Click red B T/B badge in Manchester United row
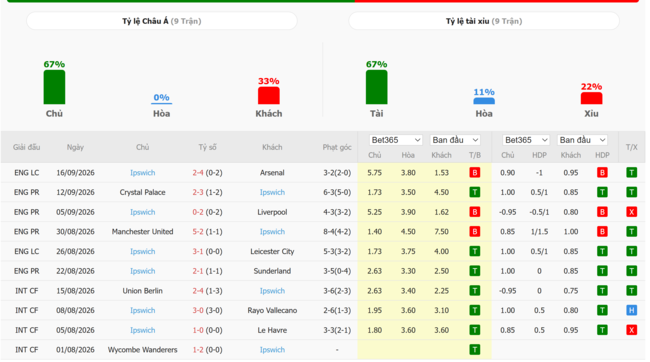Image resolution: width=650 pixels, height=362 pixels. point(475,231)
